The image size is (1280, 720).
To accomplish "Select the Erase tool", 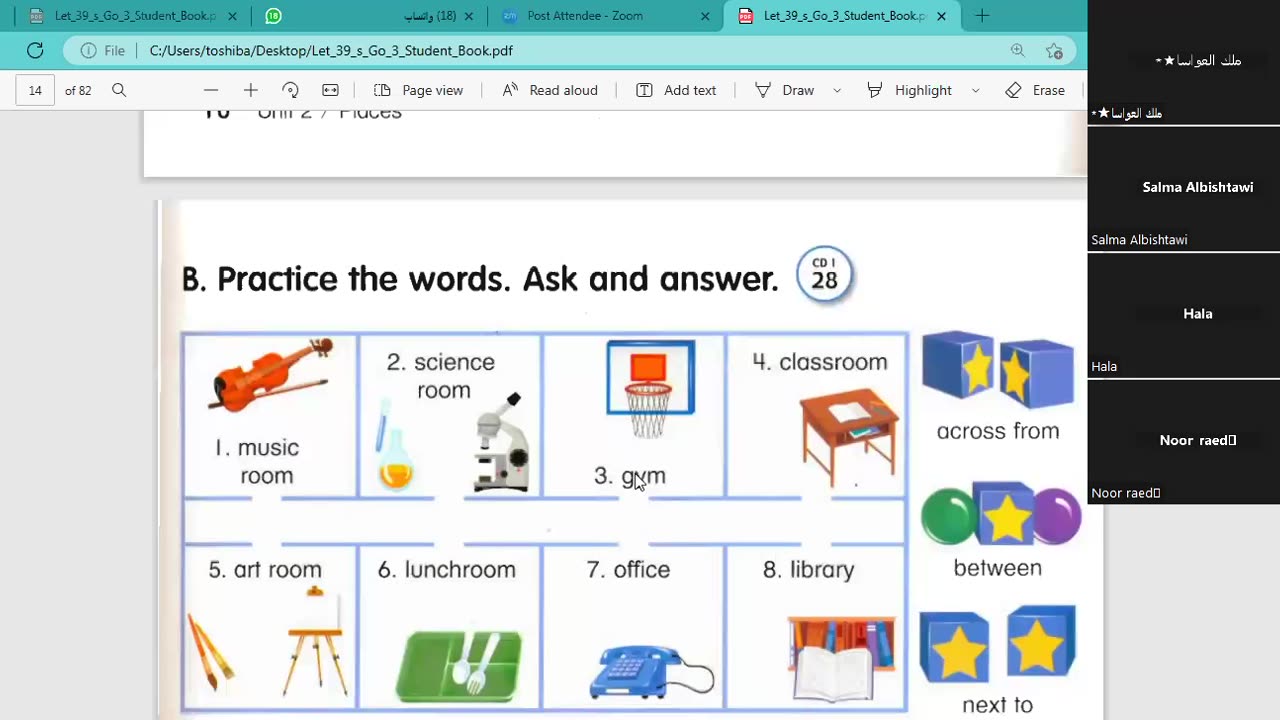I will (x=1035, y=90).
